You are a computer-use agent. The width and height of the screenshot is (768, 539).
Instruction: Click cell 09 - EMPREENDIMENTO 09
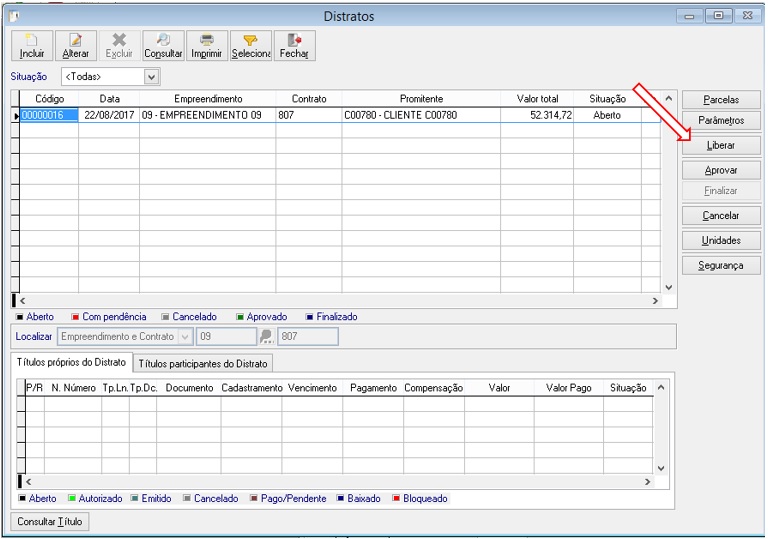208,115
